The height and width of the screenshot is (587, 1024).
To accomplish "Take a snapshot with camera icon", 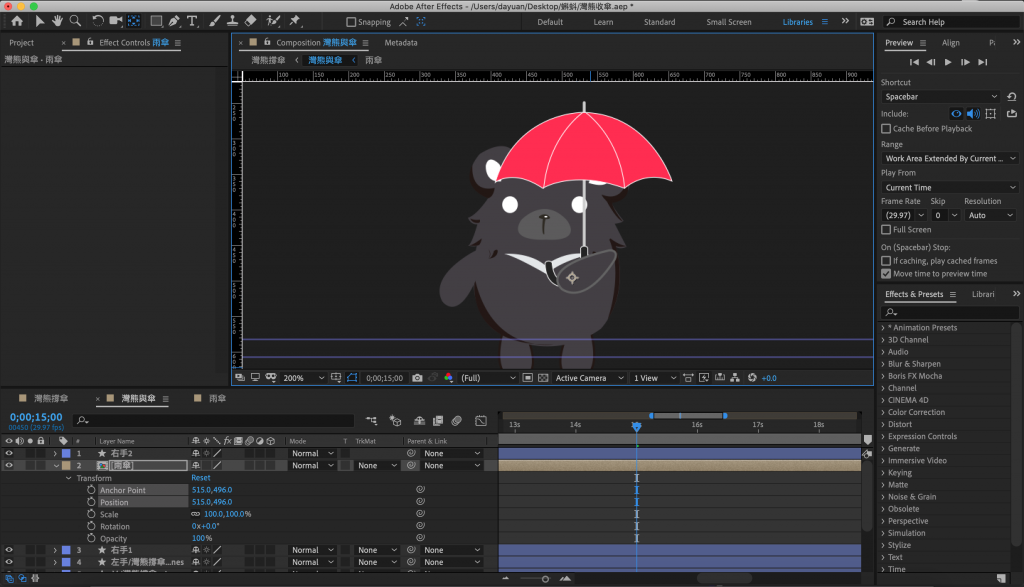I will click(x=417, y=378).
